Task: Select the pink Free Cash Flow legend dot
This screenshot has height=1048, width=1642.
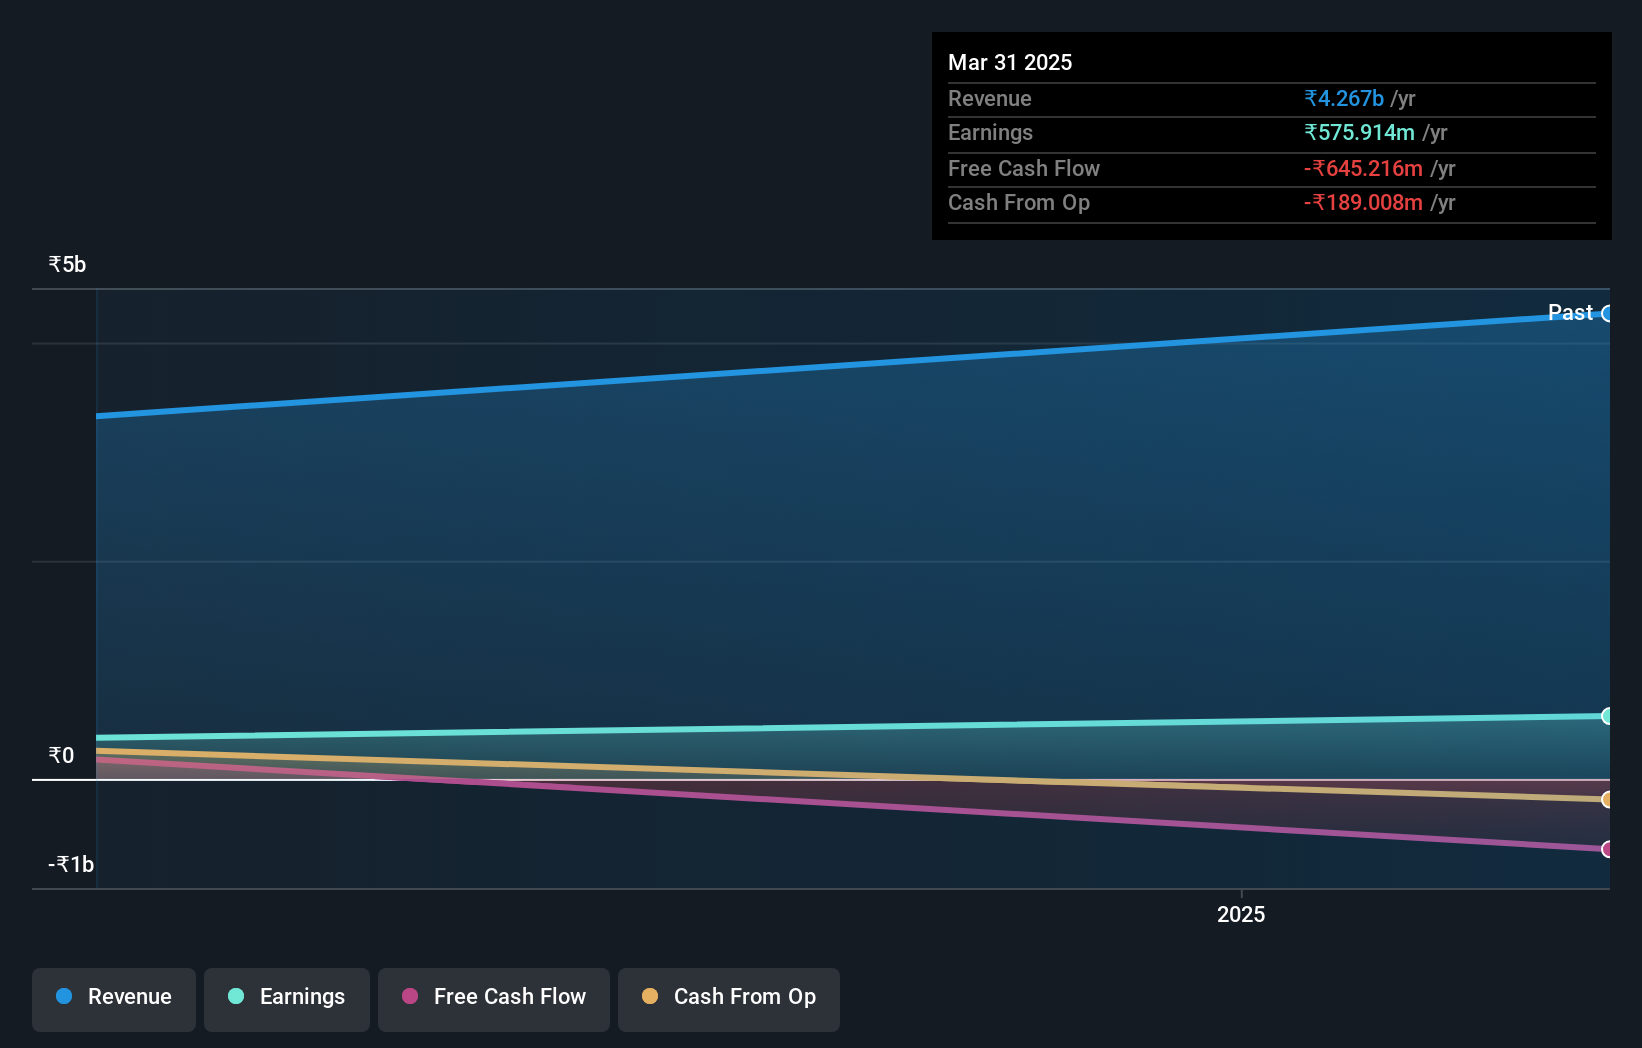Action: click(408, 996)
